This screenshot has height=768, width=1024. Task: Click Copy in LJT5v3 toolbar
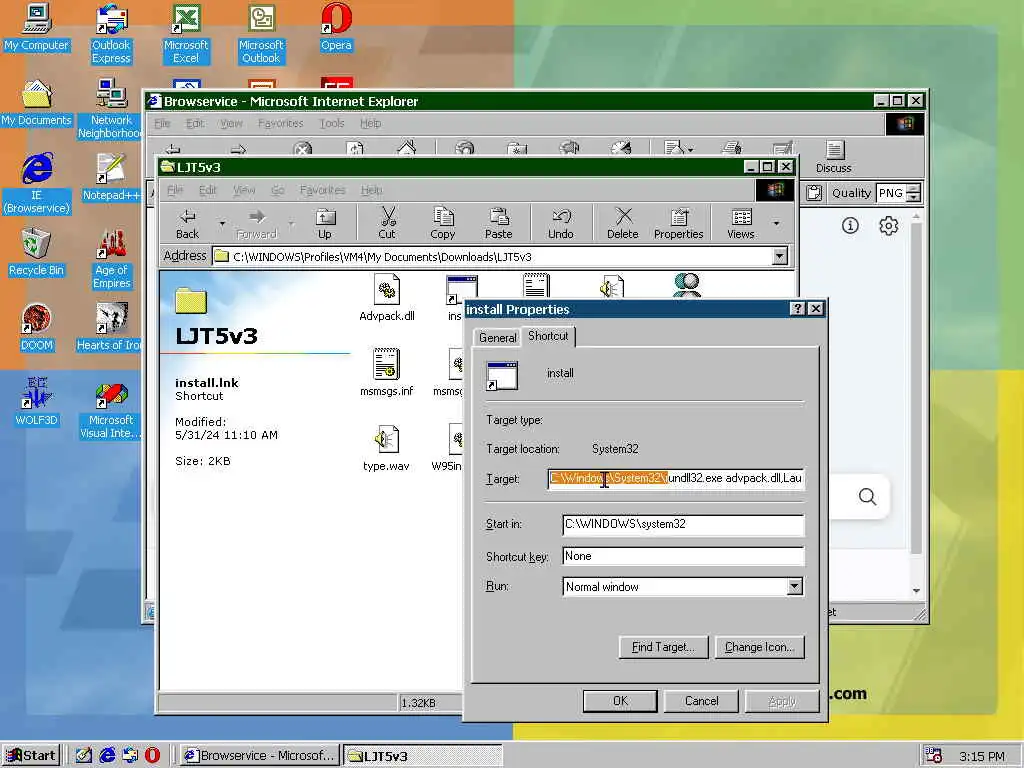point(443,224)
